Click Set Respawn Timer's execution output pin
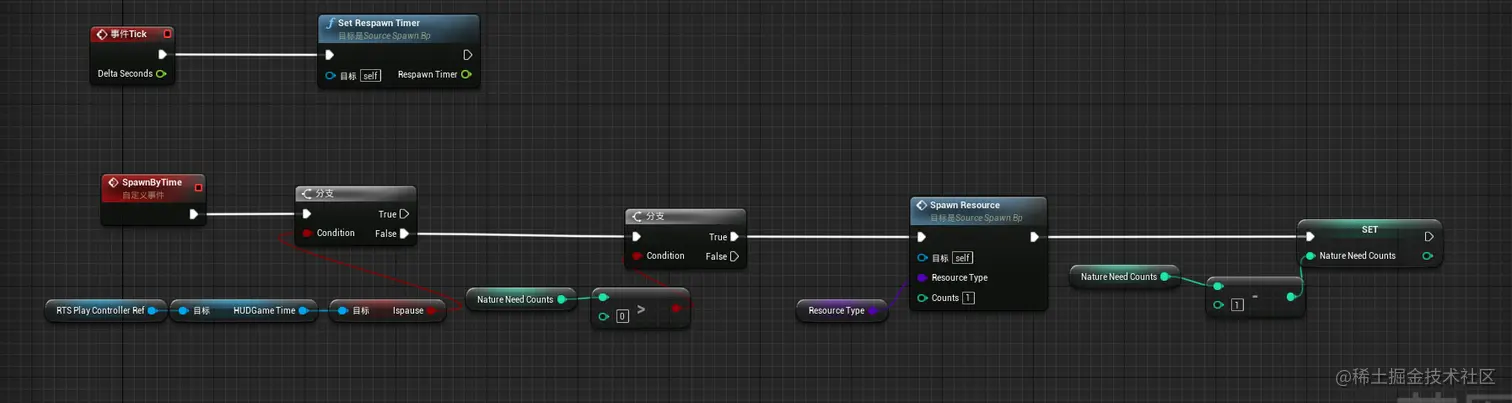 click(x=467, y=55)
